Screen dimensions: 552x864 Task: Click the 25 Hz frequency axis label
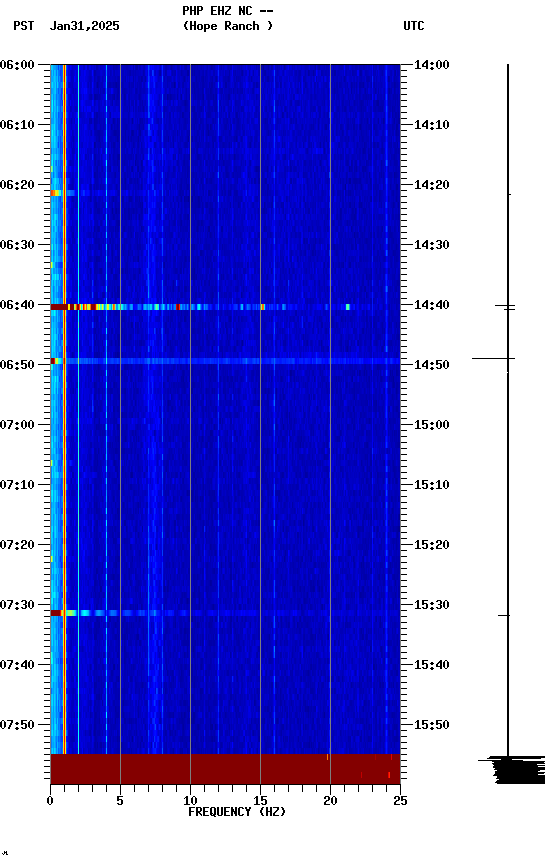(x=400, y=801)
